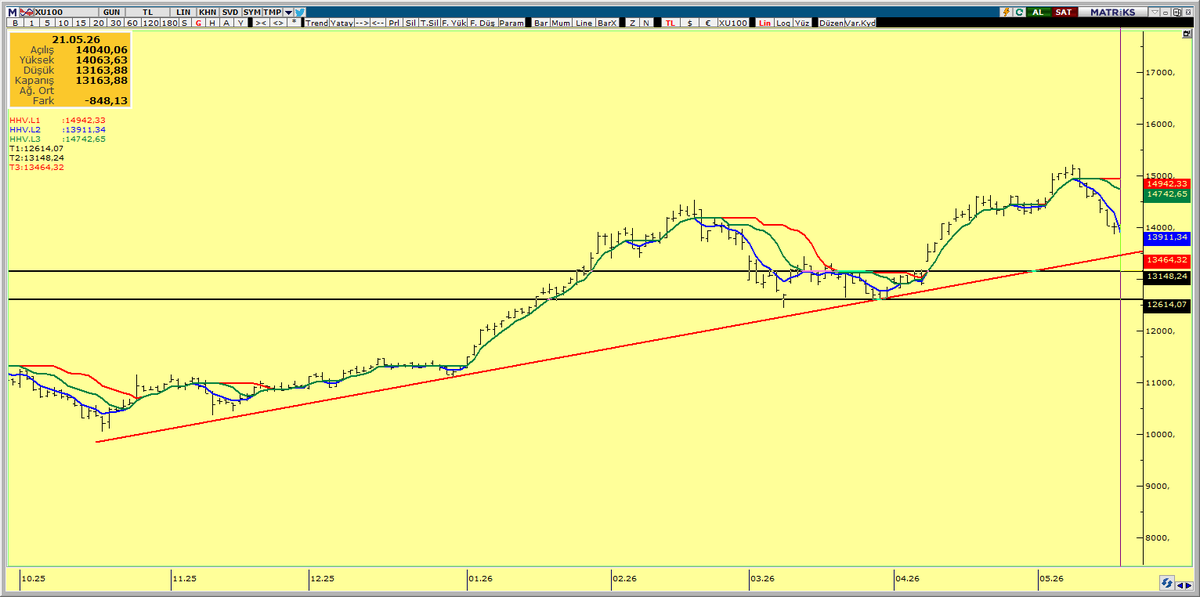Screen dimensions: 1200x597
Task: Open the Param parameters button
Action: click(511, 23)
